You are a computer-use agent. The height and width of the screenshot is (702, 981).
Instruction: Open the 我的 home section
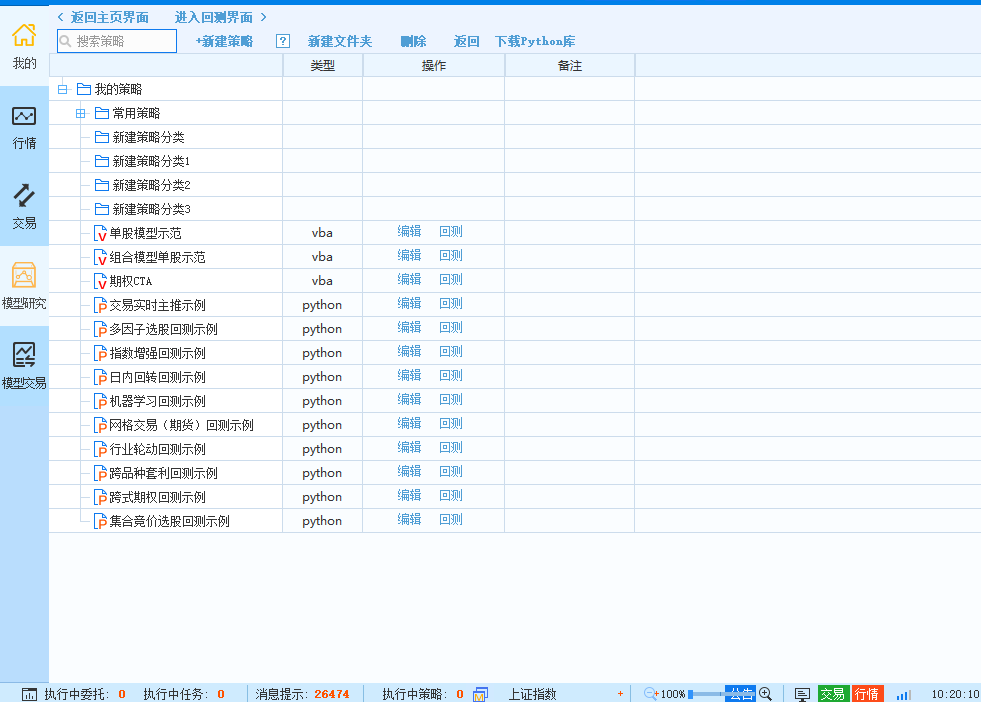24,46
